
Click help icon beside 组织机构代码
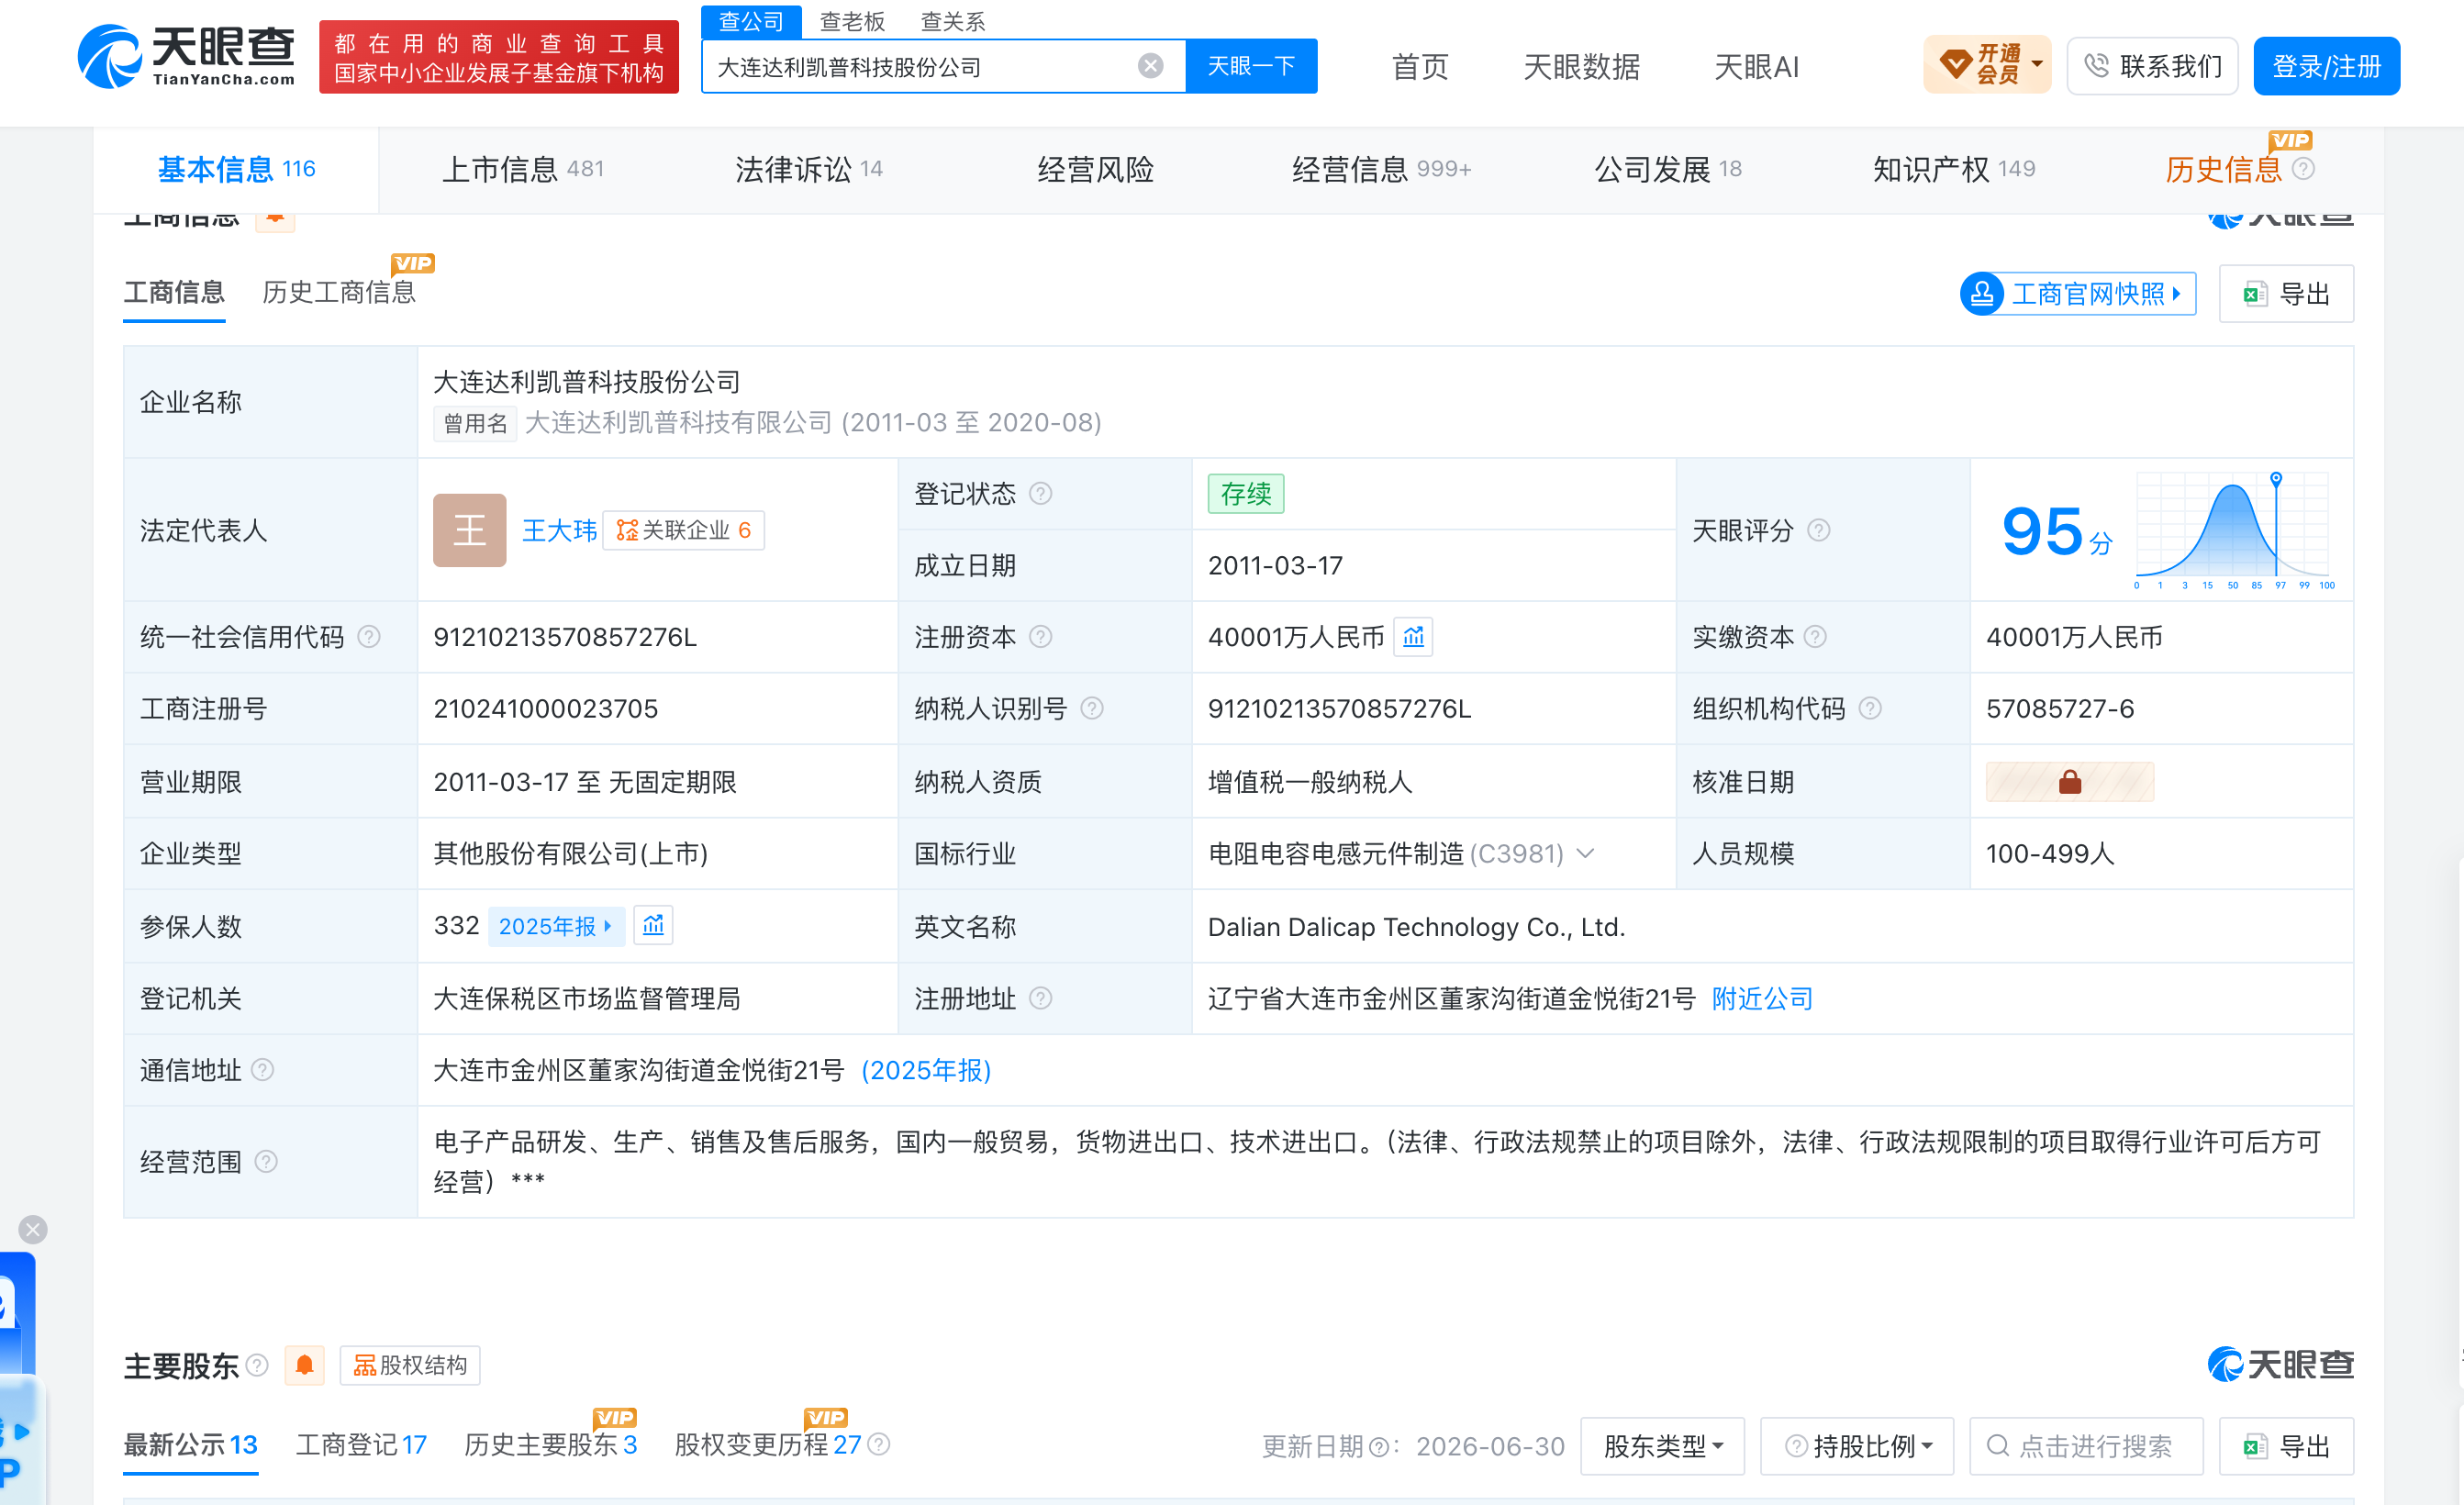pyautogui.click(x=1869, y=709)
